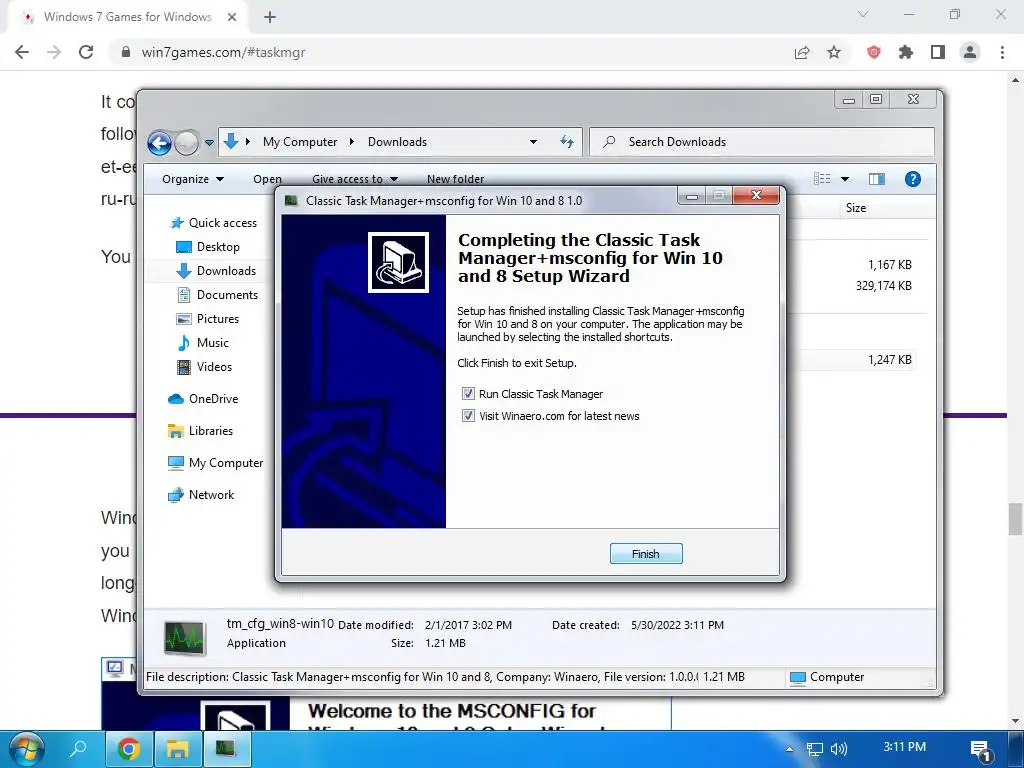The image size is (1024, 768).
Task: Bookmark this page with the star icon
Action: click(834, 52)
